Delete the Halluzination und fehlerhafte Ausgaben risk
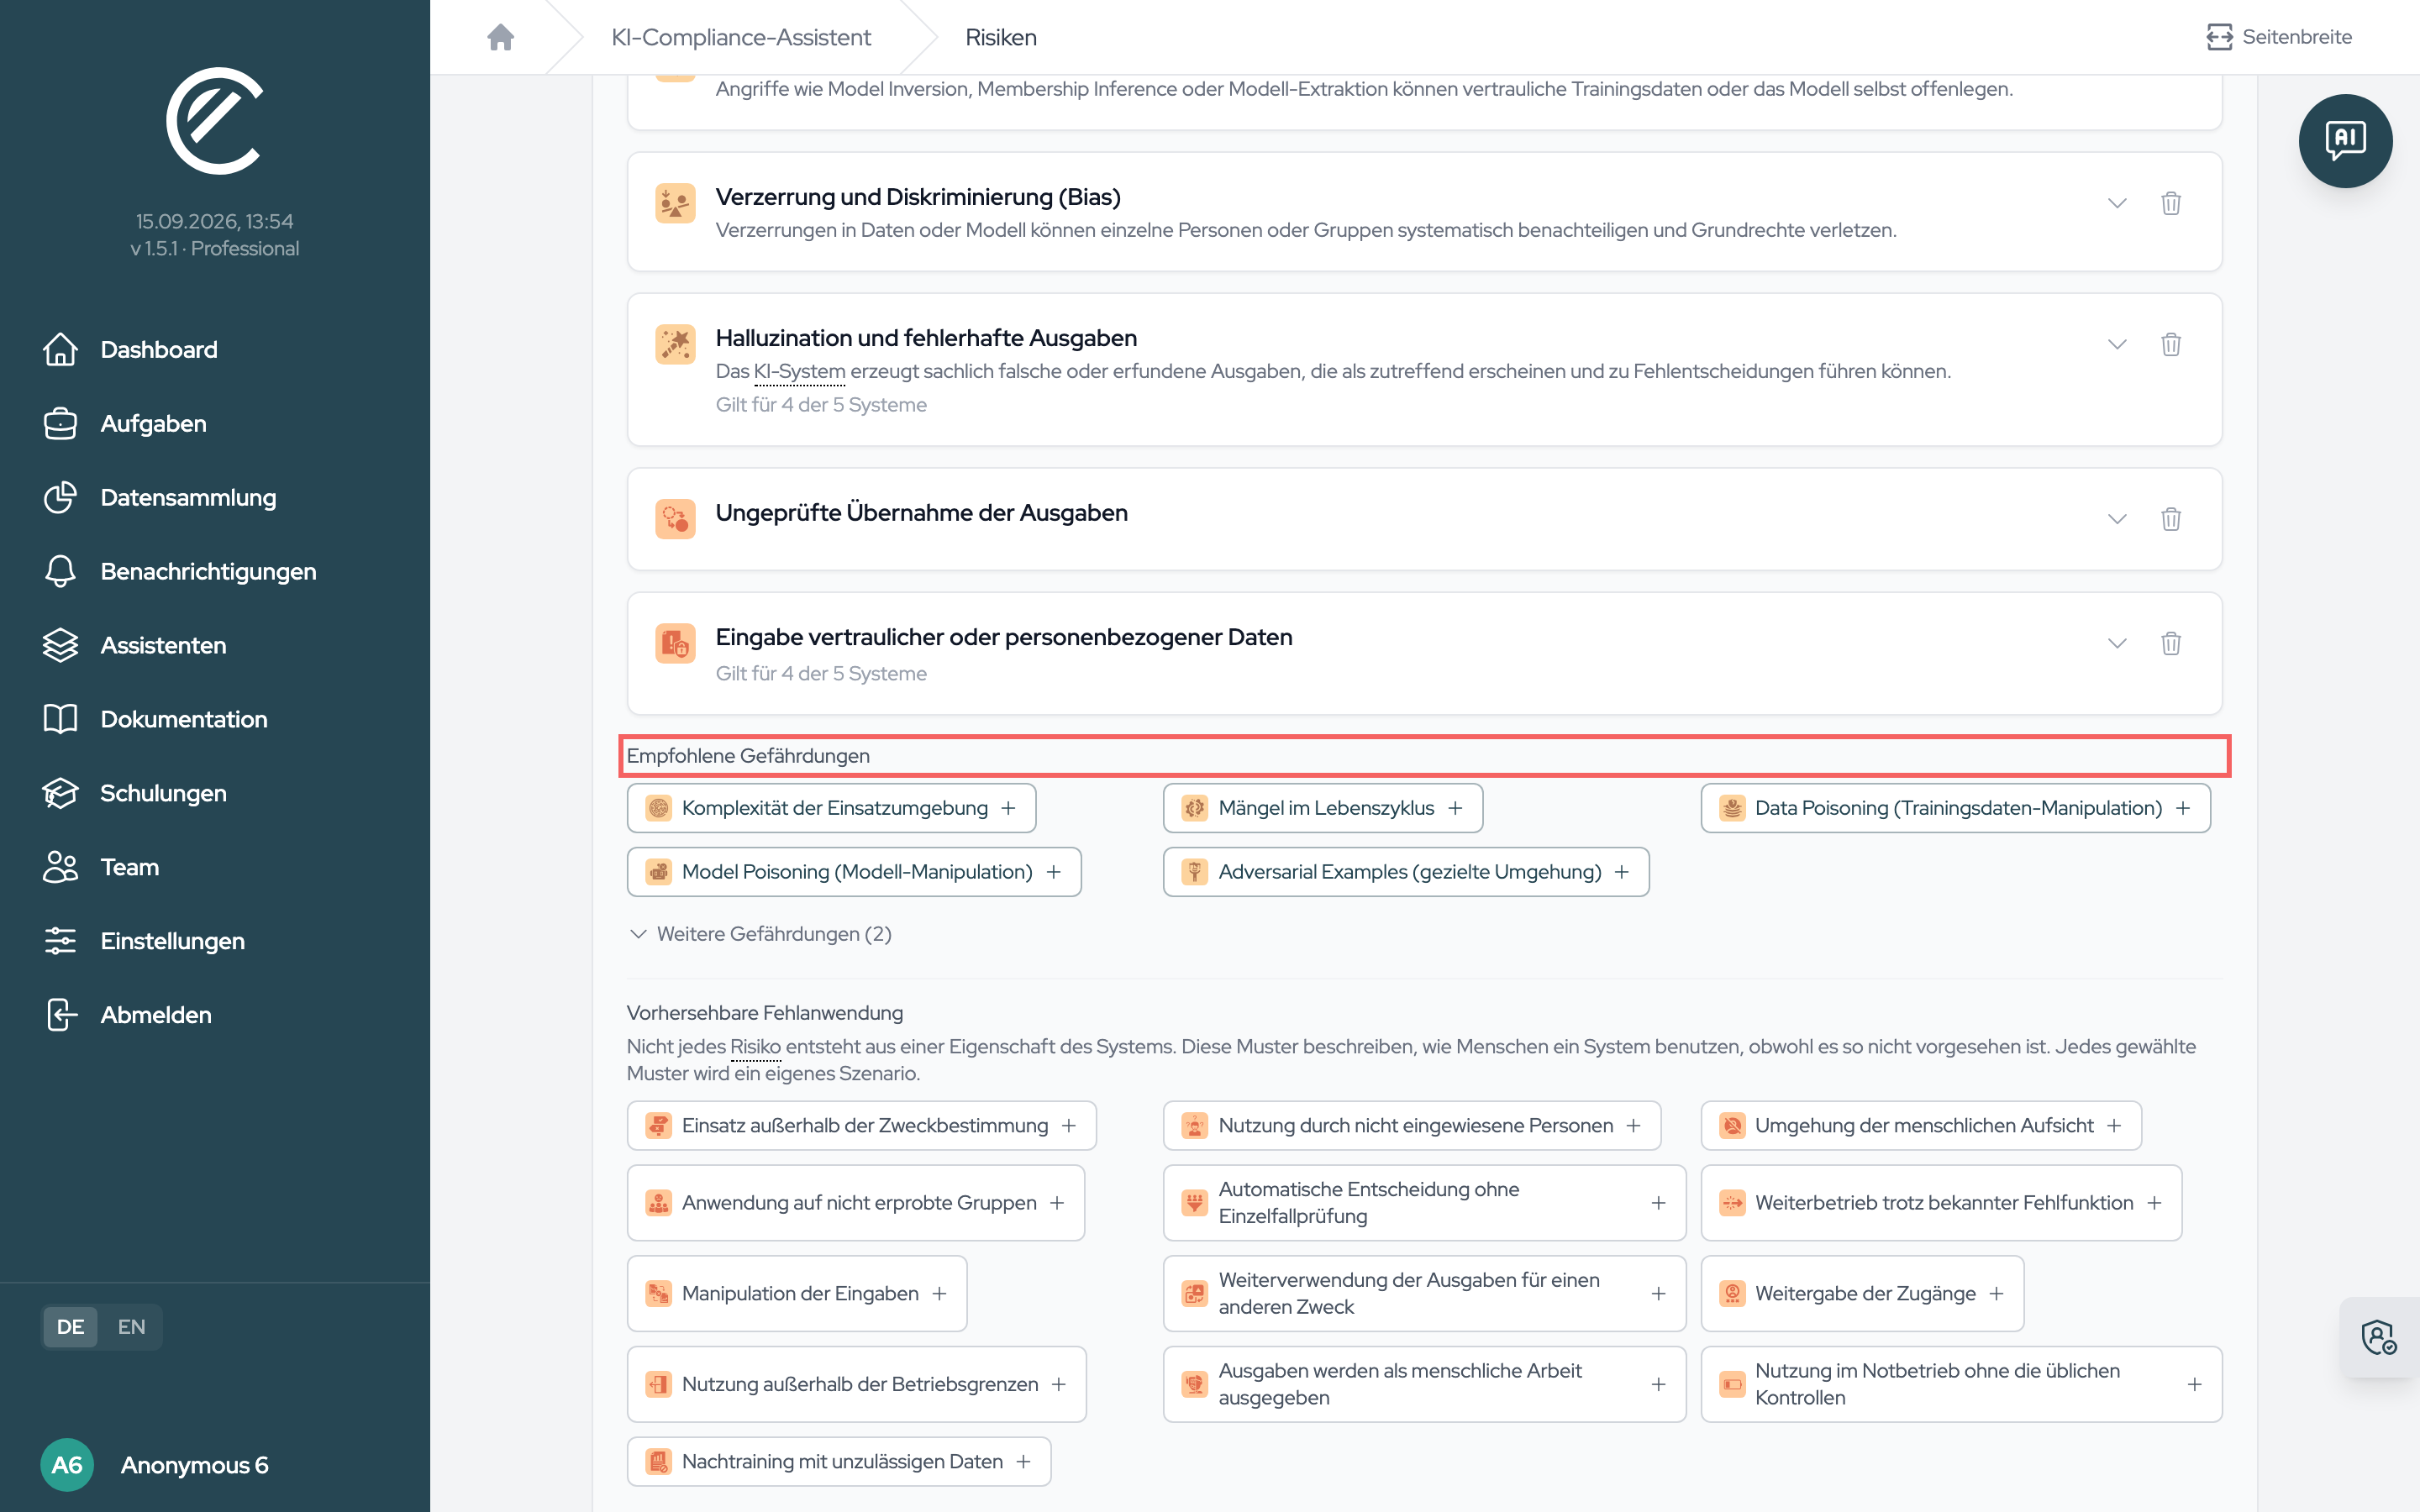The width and height of the screenshot is (2420, 1512). click(2170, 344)
